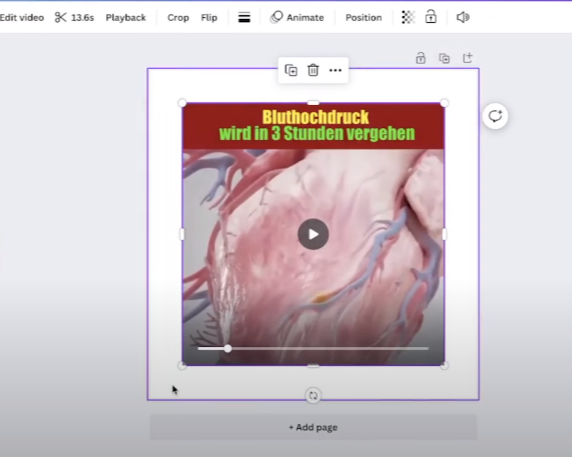Click the volume speaker icon
Image resolution: width=572 pixels, height=457 pixels.
click(x=463, y=17)
